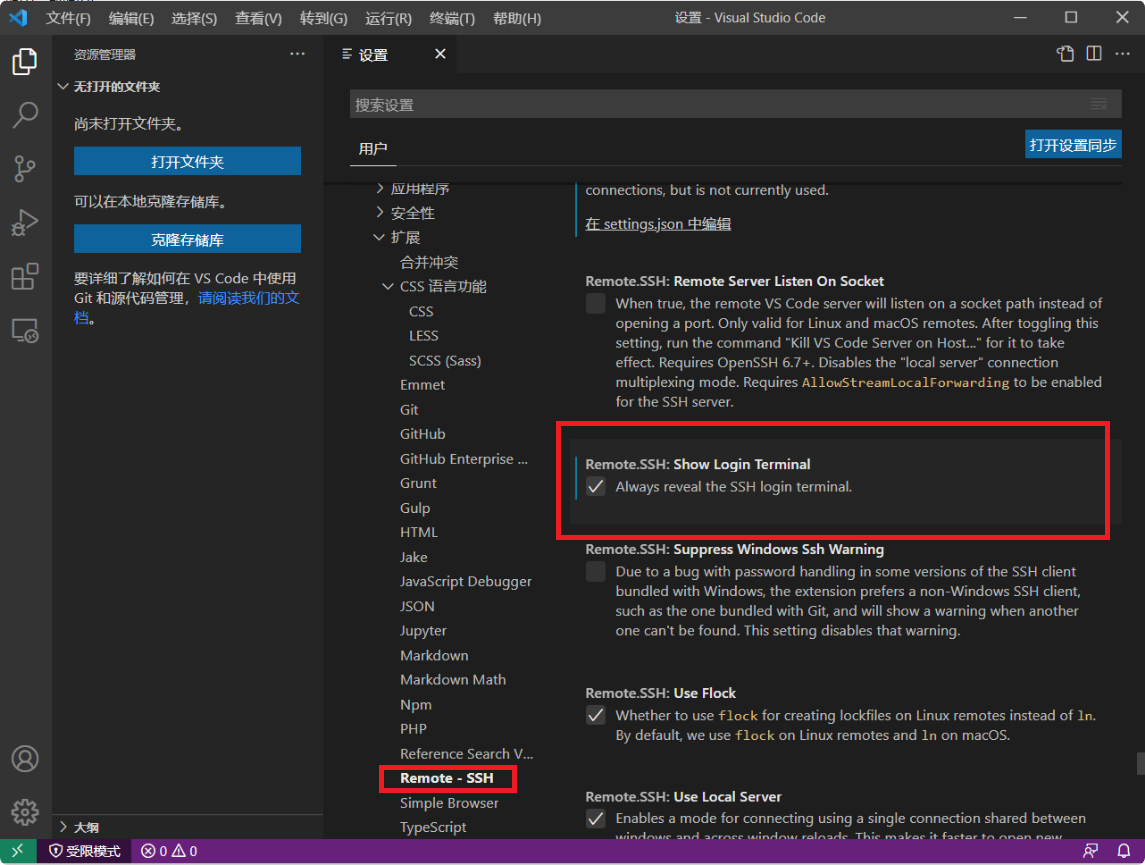Open the Remote Explorer view icon
Image resolution: width=1145 pixels, height=865 pixels.
click(x=25, y=331)
